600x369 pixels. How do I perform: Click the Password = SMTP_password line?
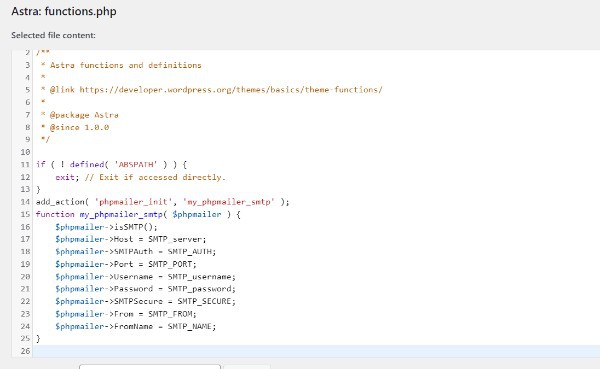point(145,289)
